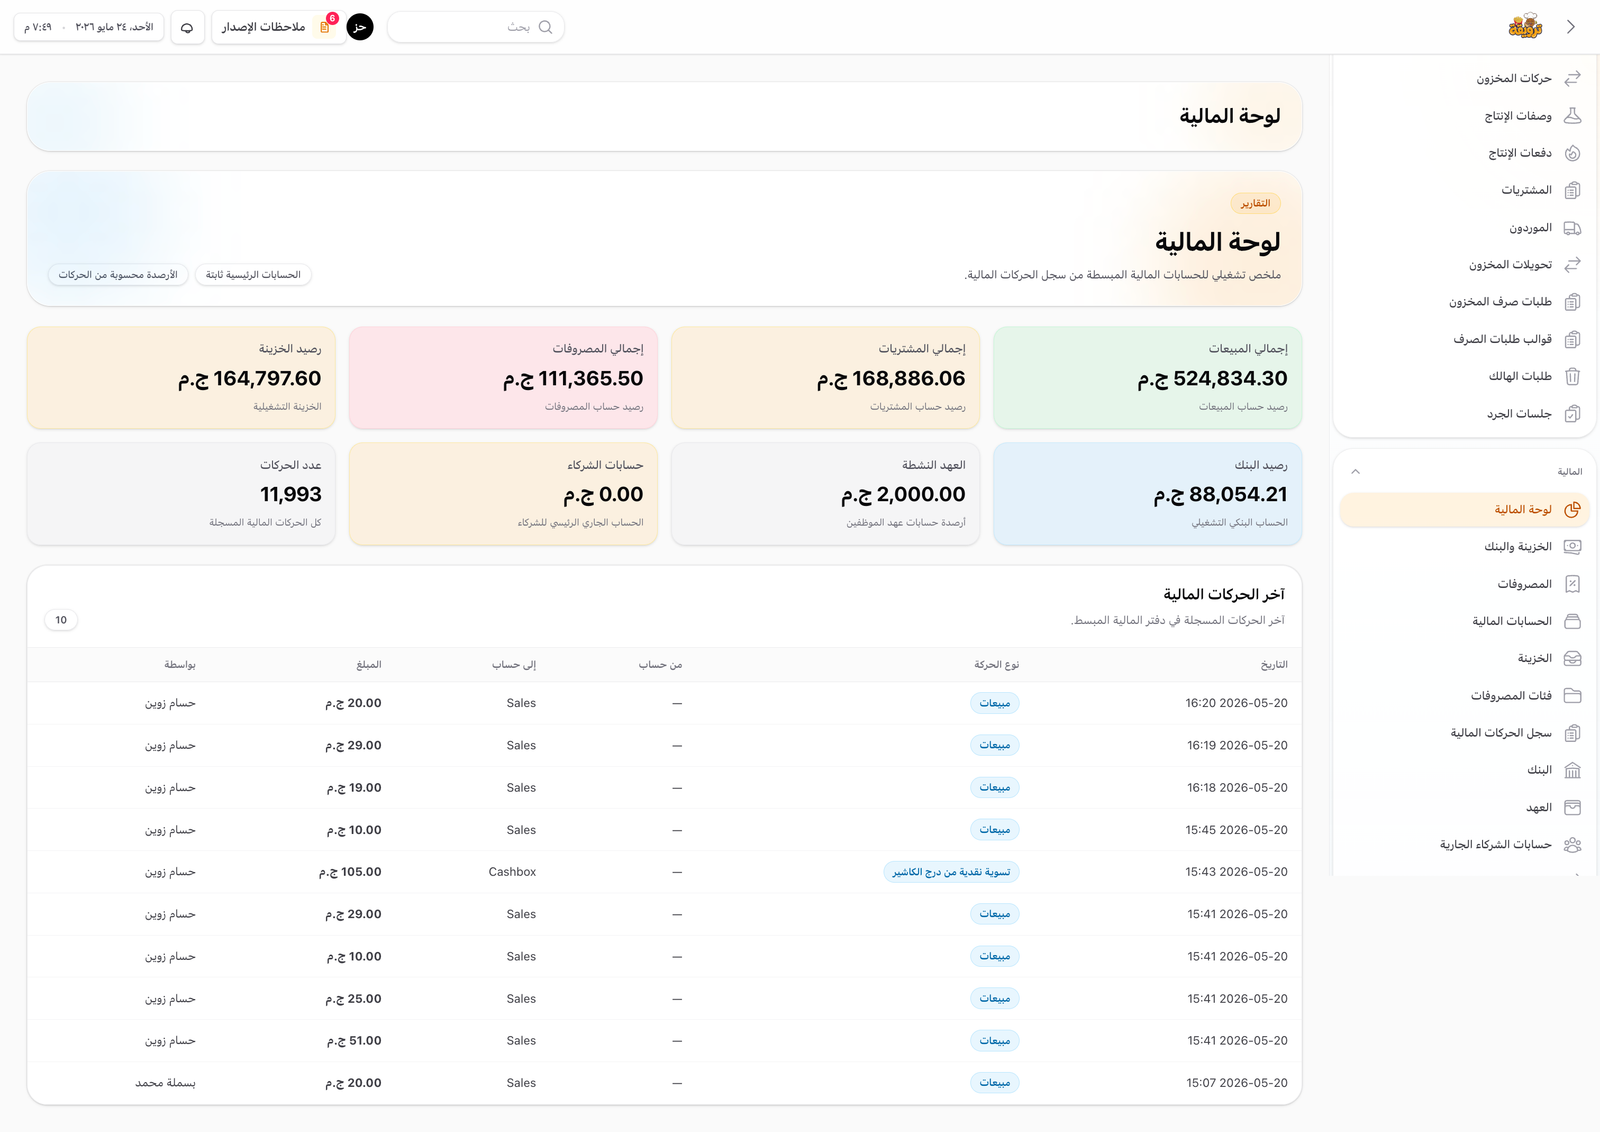Viewport: 1600px width, 1132px height.
Task: Open the user avatar حز
Action: click(360, 27)
